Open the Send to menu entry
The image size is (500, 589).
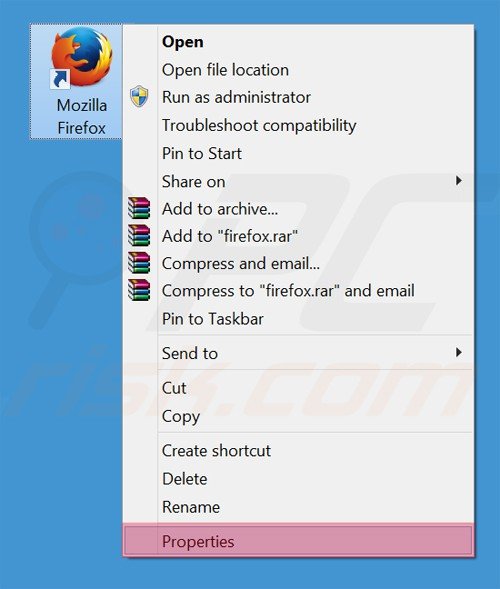tap(298, 353)
